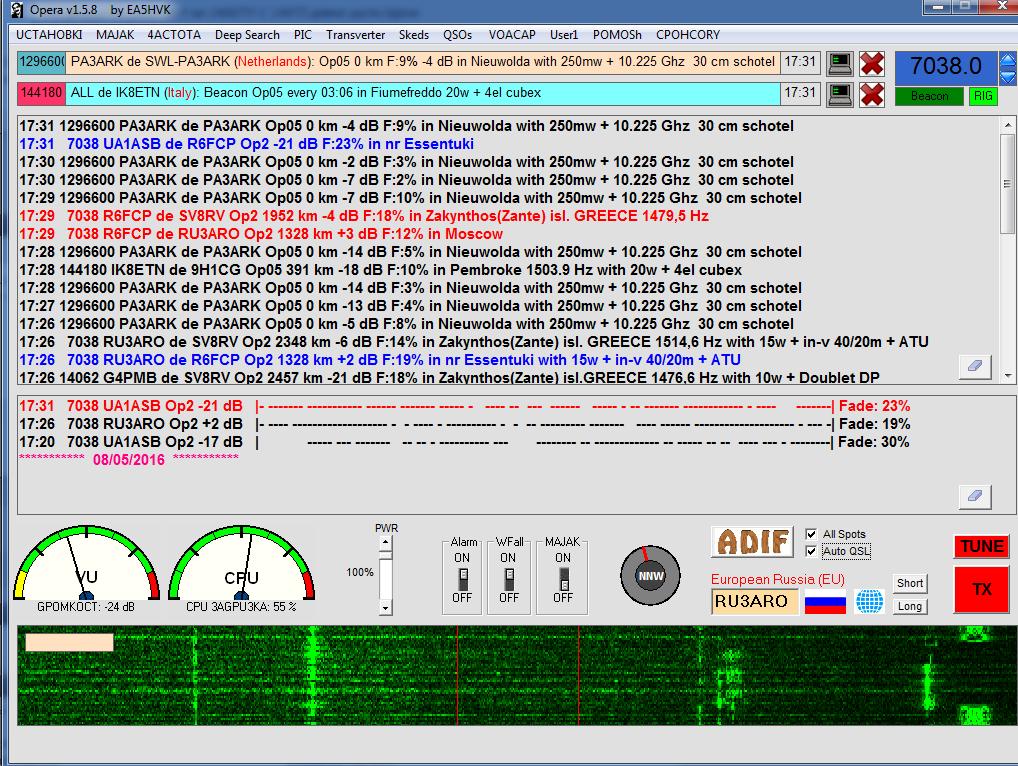The image size is (1018, 766).
Task: Toggle the WFall ON/OFF switch
Action: pyautogui.click(x=509, y=578)
